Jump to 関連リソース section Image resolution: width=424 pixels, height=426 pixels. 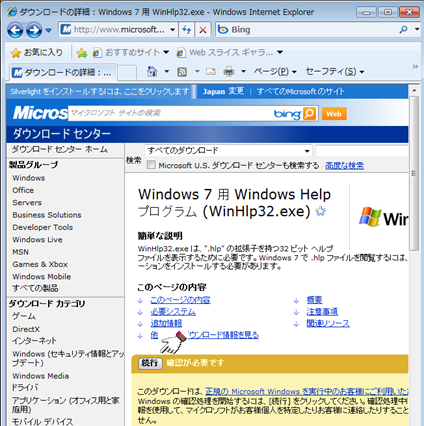tap(328, 323)
